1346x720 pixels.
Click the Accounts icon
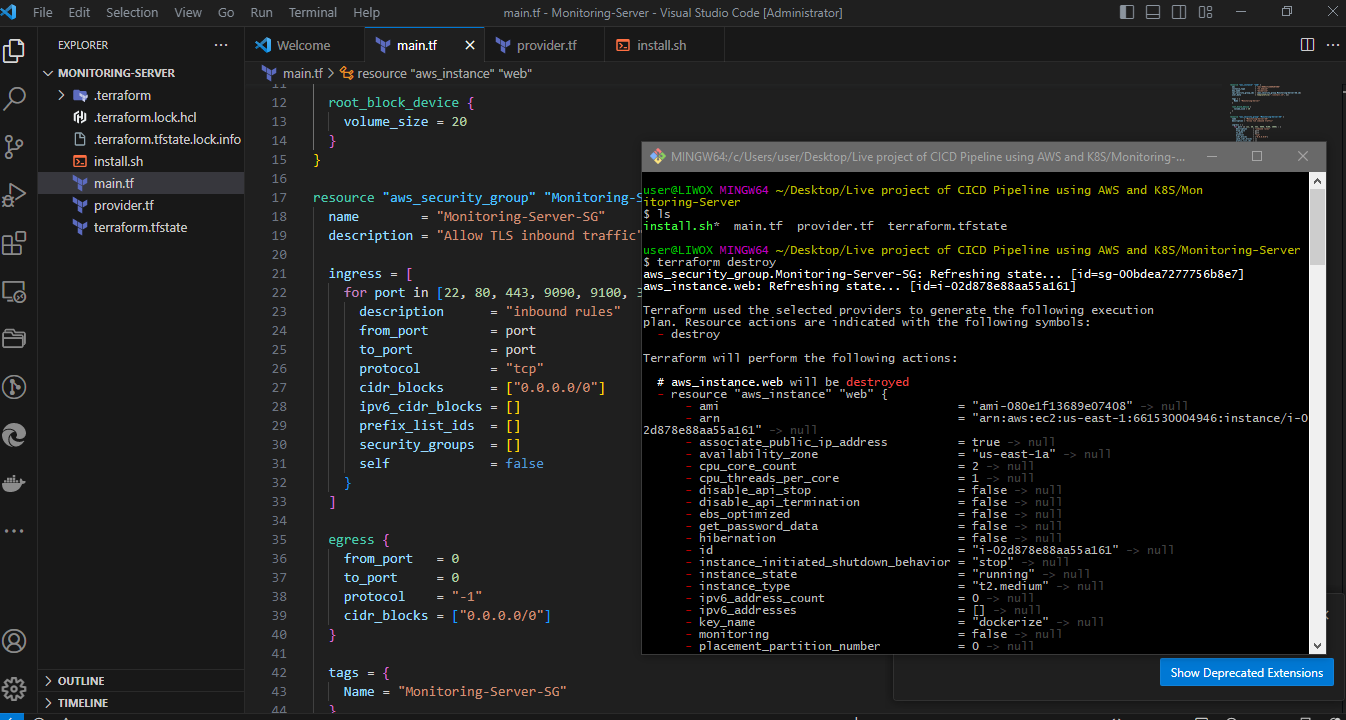point(15,641)
